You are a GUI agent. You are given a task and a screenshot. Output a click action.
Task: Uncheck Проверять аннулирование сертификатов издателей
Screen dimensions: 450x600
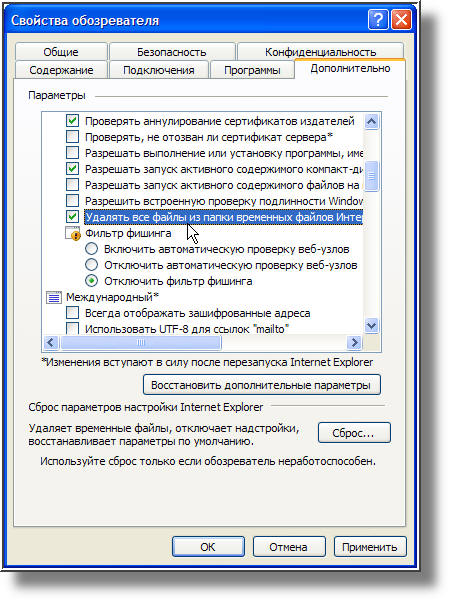point(72,121)
